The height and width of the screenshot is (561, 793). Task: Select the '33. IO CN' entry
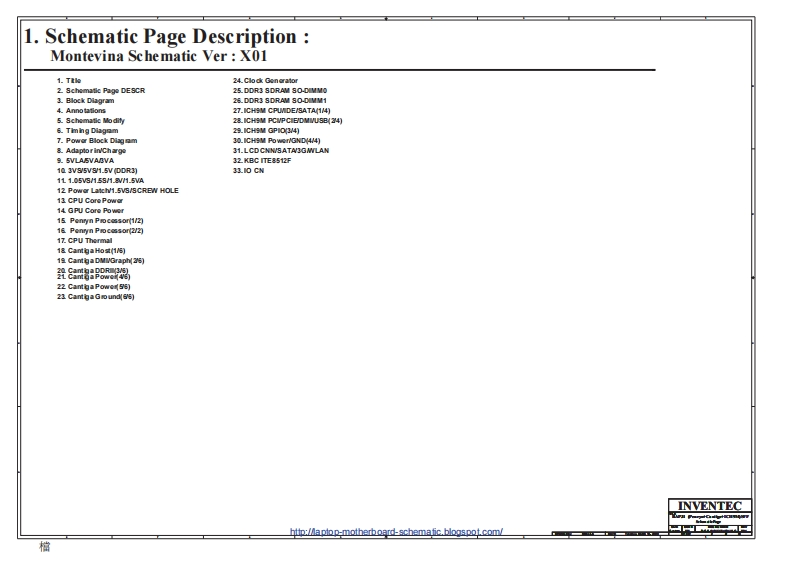tap(248, 171)
